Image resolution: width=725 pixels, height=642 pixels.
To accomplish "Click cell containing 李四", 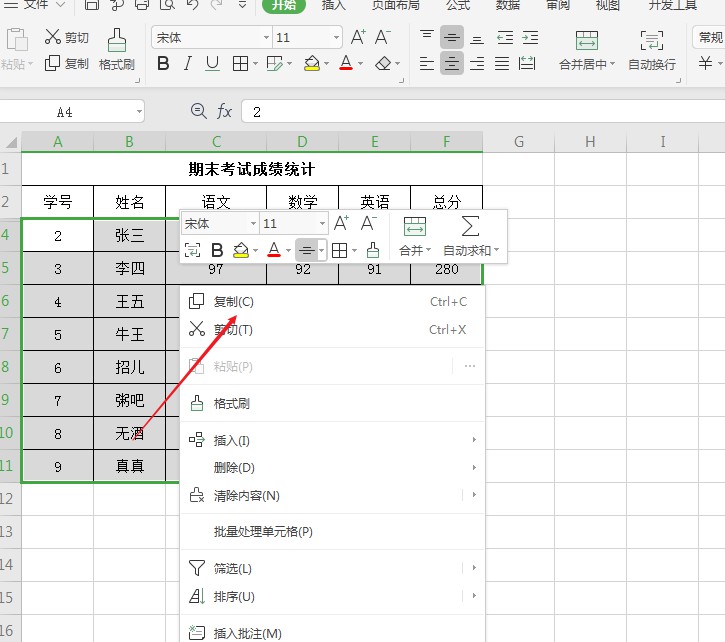I will click(x=129, y=268).
